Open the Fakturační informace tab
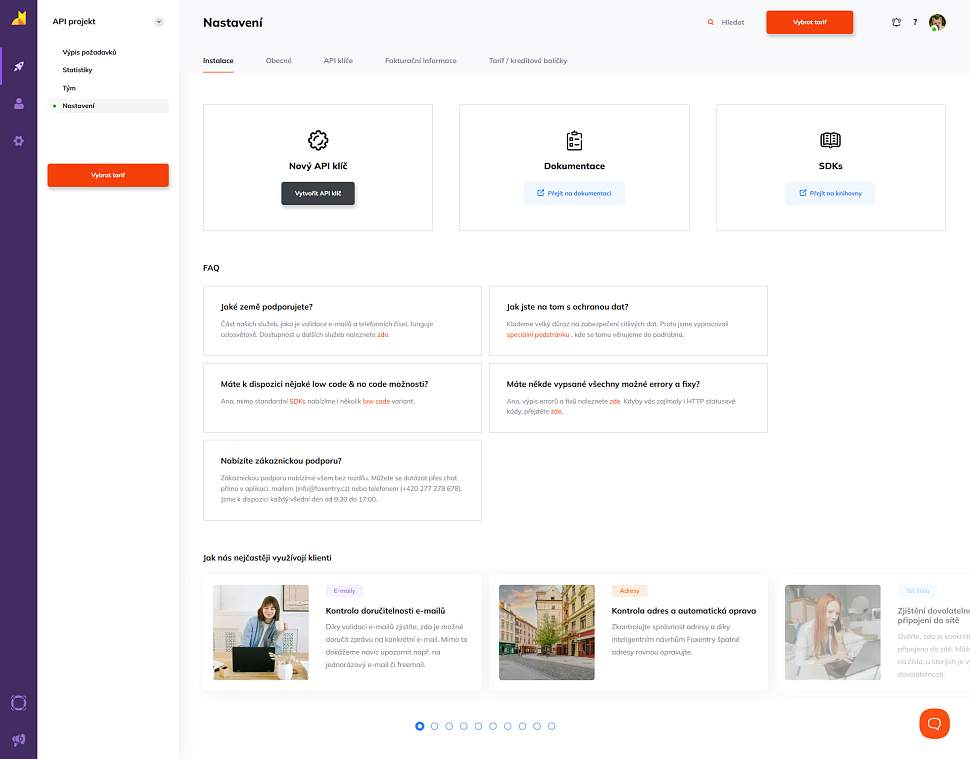 click(x=420, y=60)
